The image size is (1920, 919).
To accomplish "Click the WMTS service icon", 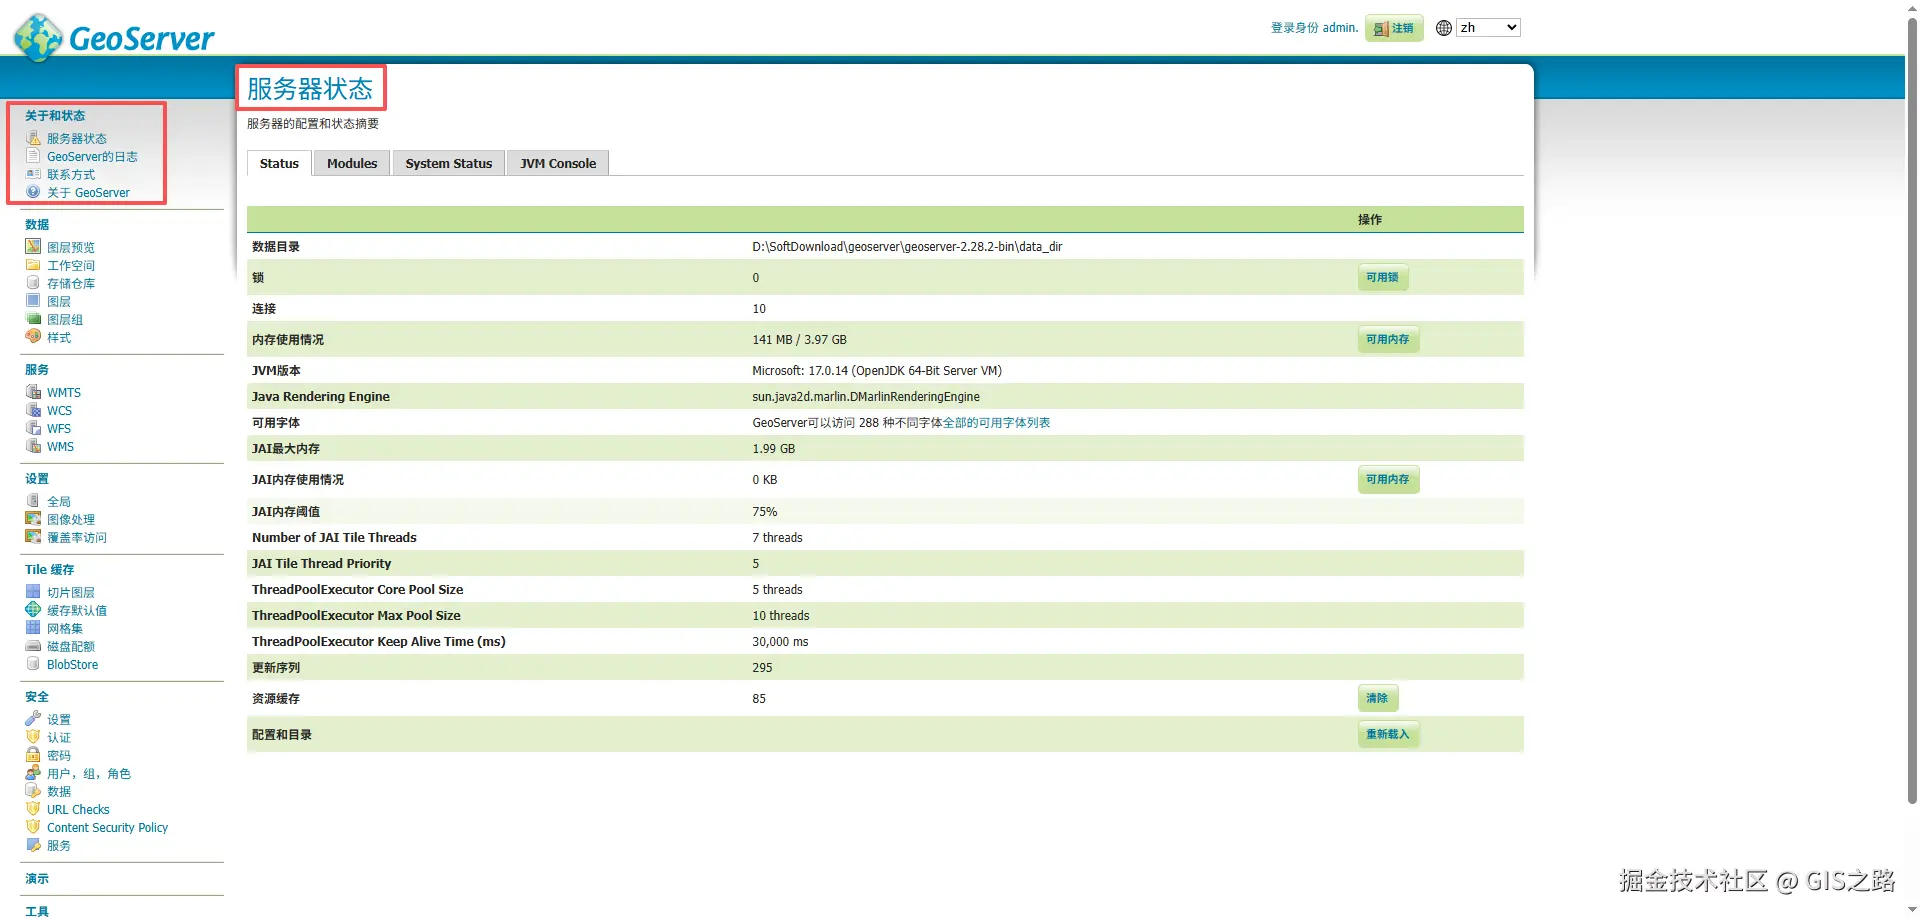I will coord(33,392).
